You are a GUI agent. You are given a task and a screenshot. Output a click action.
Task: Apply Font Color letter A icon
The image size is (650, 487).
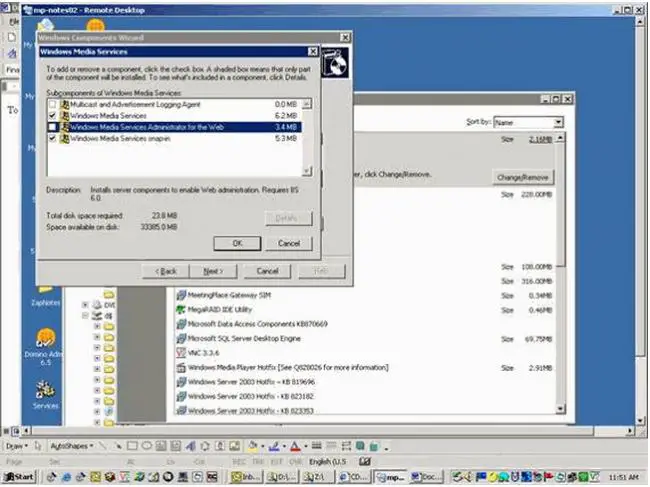click(x=295, y=446)
